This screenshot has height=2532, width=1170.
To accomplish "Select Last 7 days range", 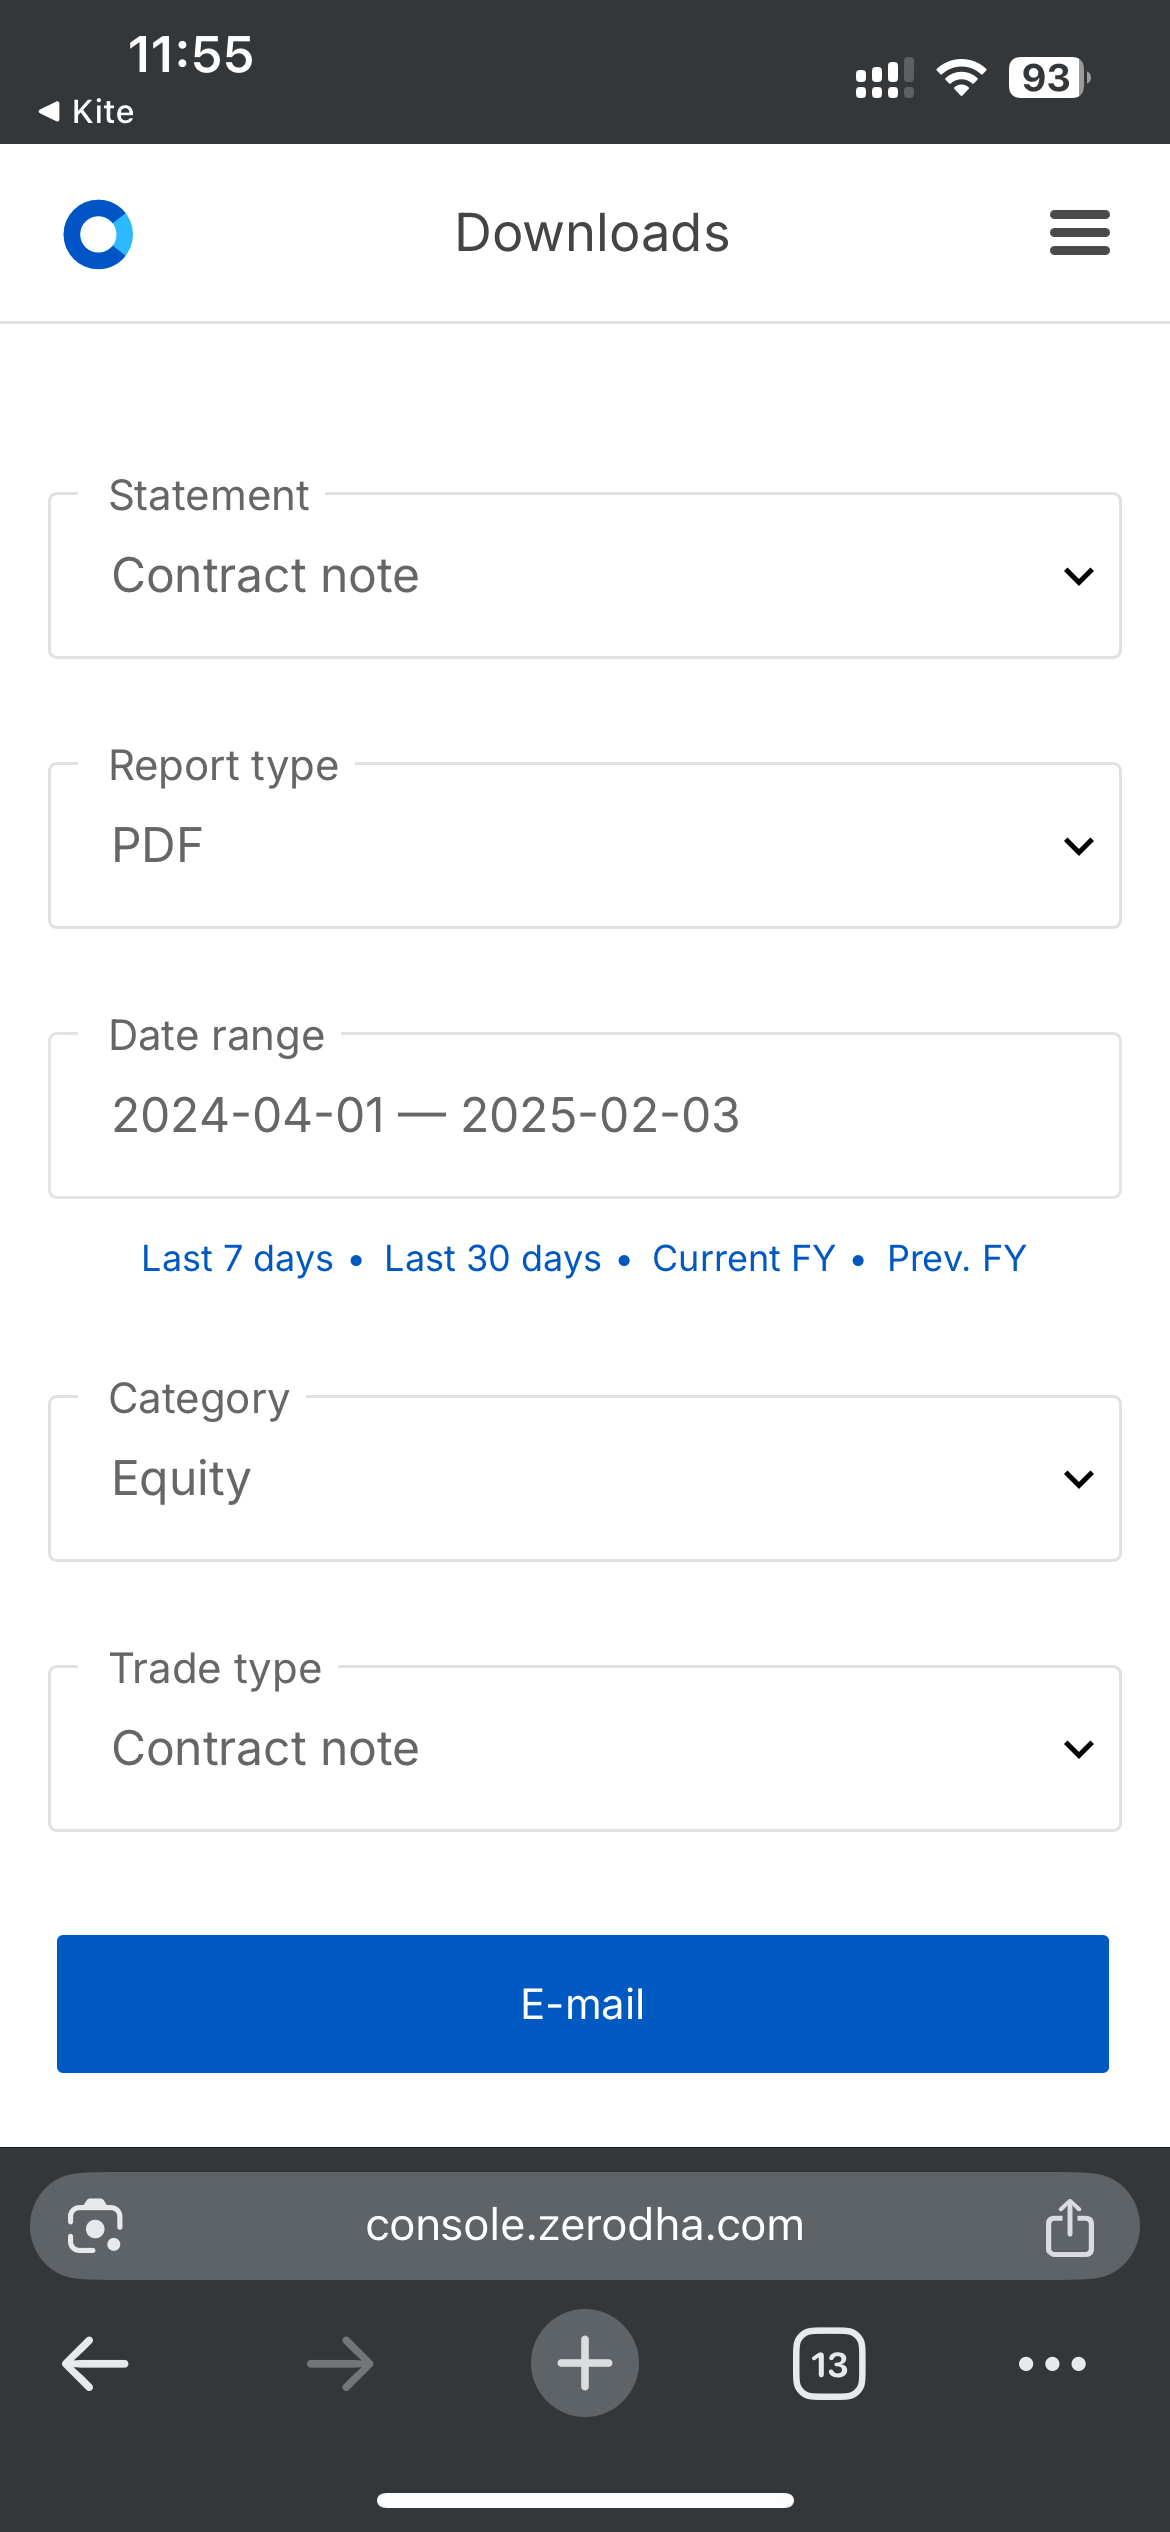I will click(x=237, y=1258).
